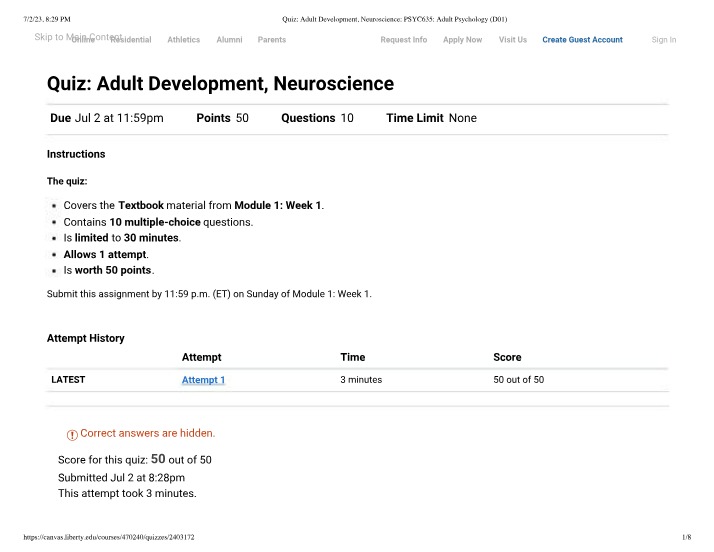Click the Attempt column header
The width and height of the screenshot is (714, 552).
tap(201, 357)
